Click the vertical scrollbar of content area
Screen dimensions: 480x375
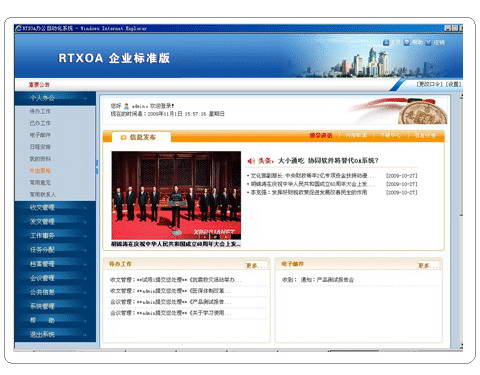[x=461, y=222]
